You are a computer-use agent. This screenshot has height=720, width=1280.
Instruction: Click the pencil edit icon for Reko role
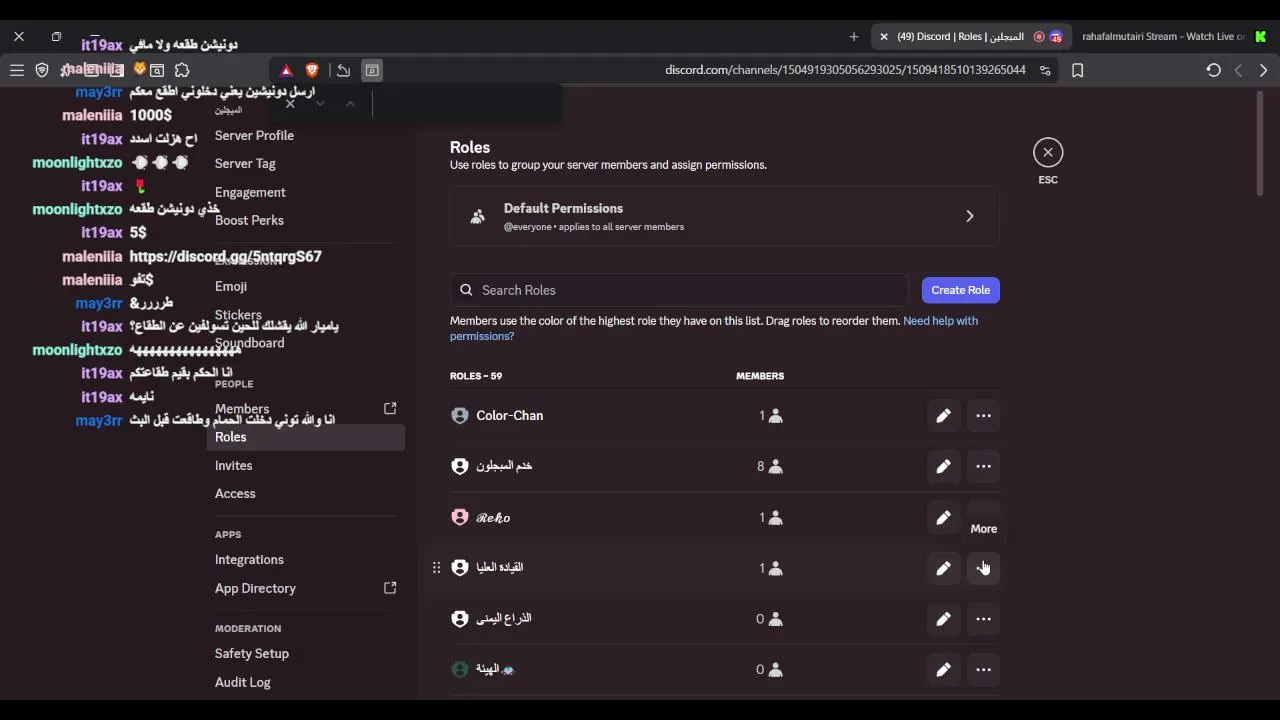[x=943, y=518]
